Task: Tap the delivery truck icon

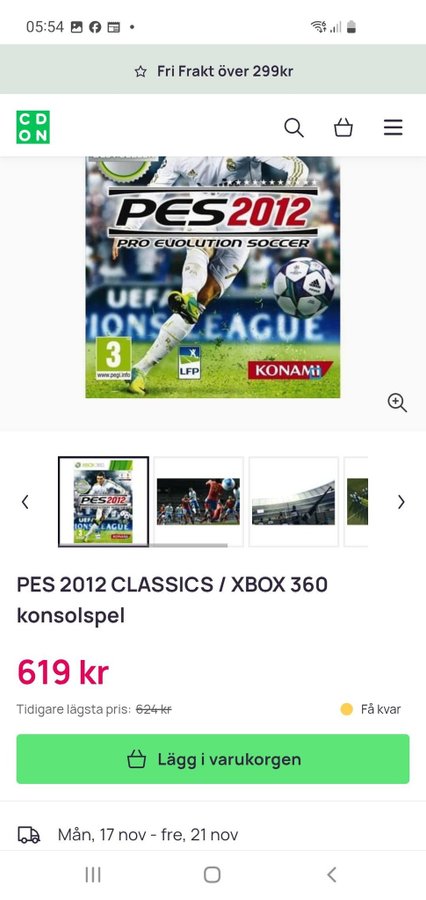Action: [29, 835]
